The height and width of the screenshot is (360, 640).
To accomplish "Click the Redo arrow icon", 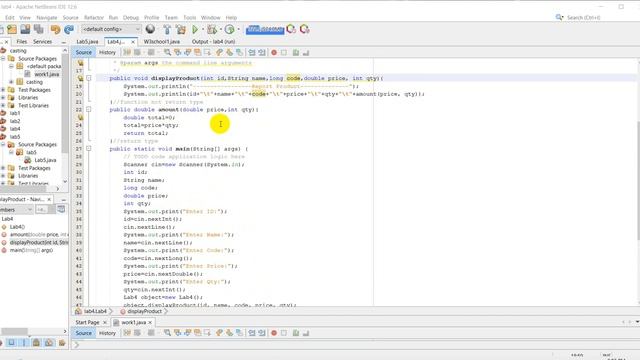I will coord(69,29).
